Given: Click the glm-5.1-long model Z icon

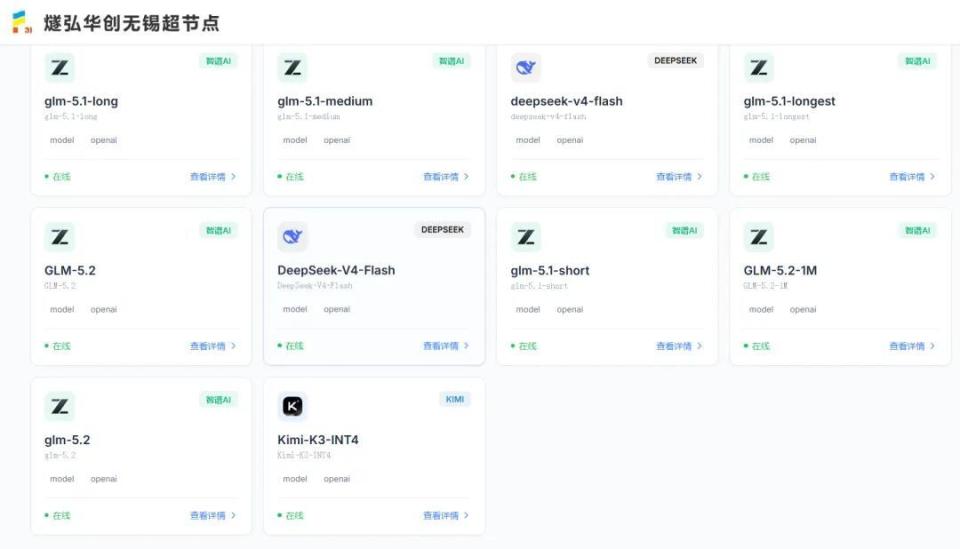Looking at the screenshot, I should click(59, 67).
